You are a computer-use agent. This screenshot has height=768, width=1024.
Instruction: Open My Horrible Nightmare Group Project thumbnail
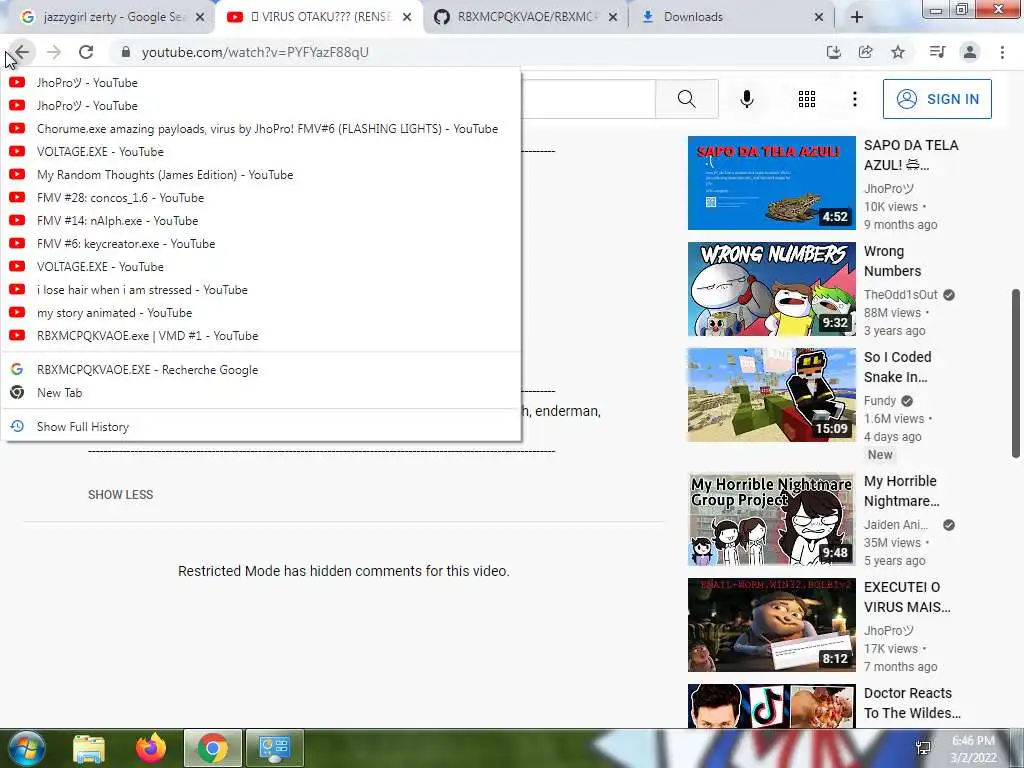(771, 519)
